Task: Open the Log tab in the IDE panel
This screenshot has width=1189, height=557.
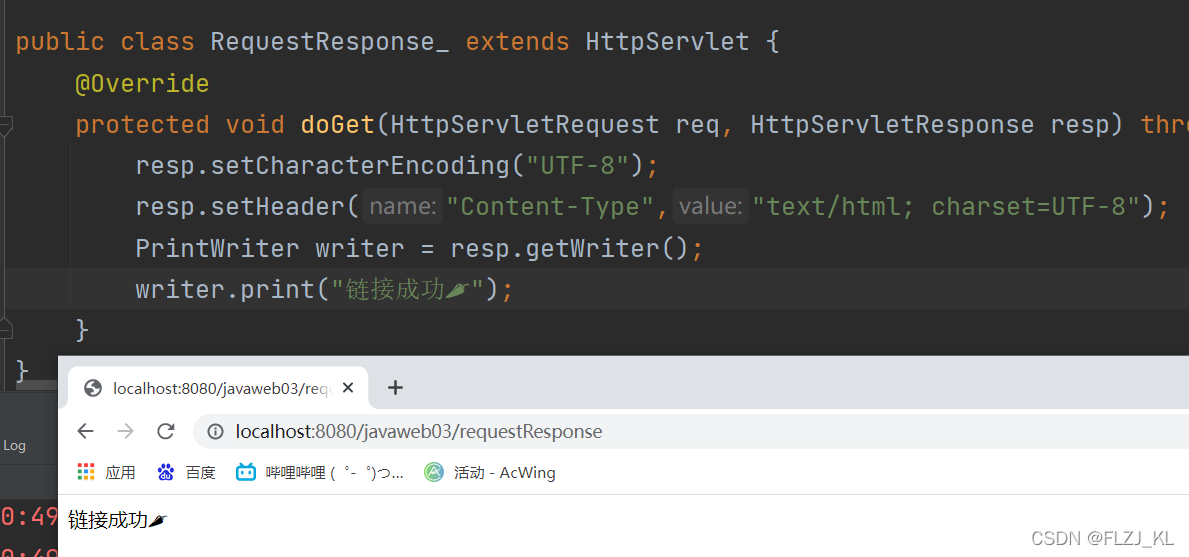Action: (14, 446)
